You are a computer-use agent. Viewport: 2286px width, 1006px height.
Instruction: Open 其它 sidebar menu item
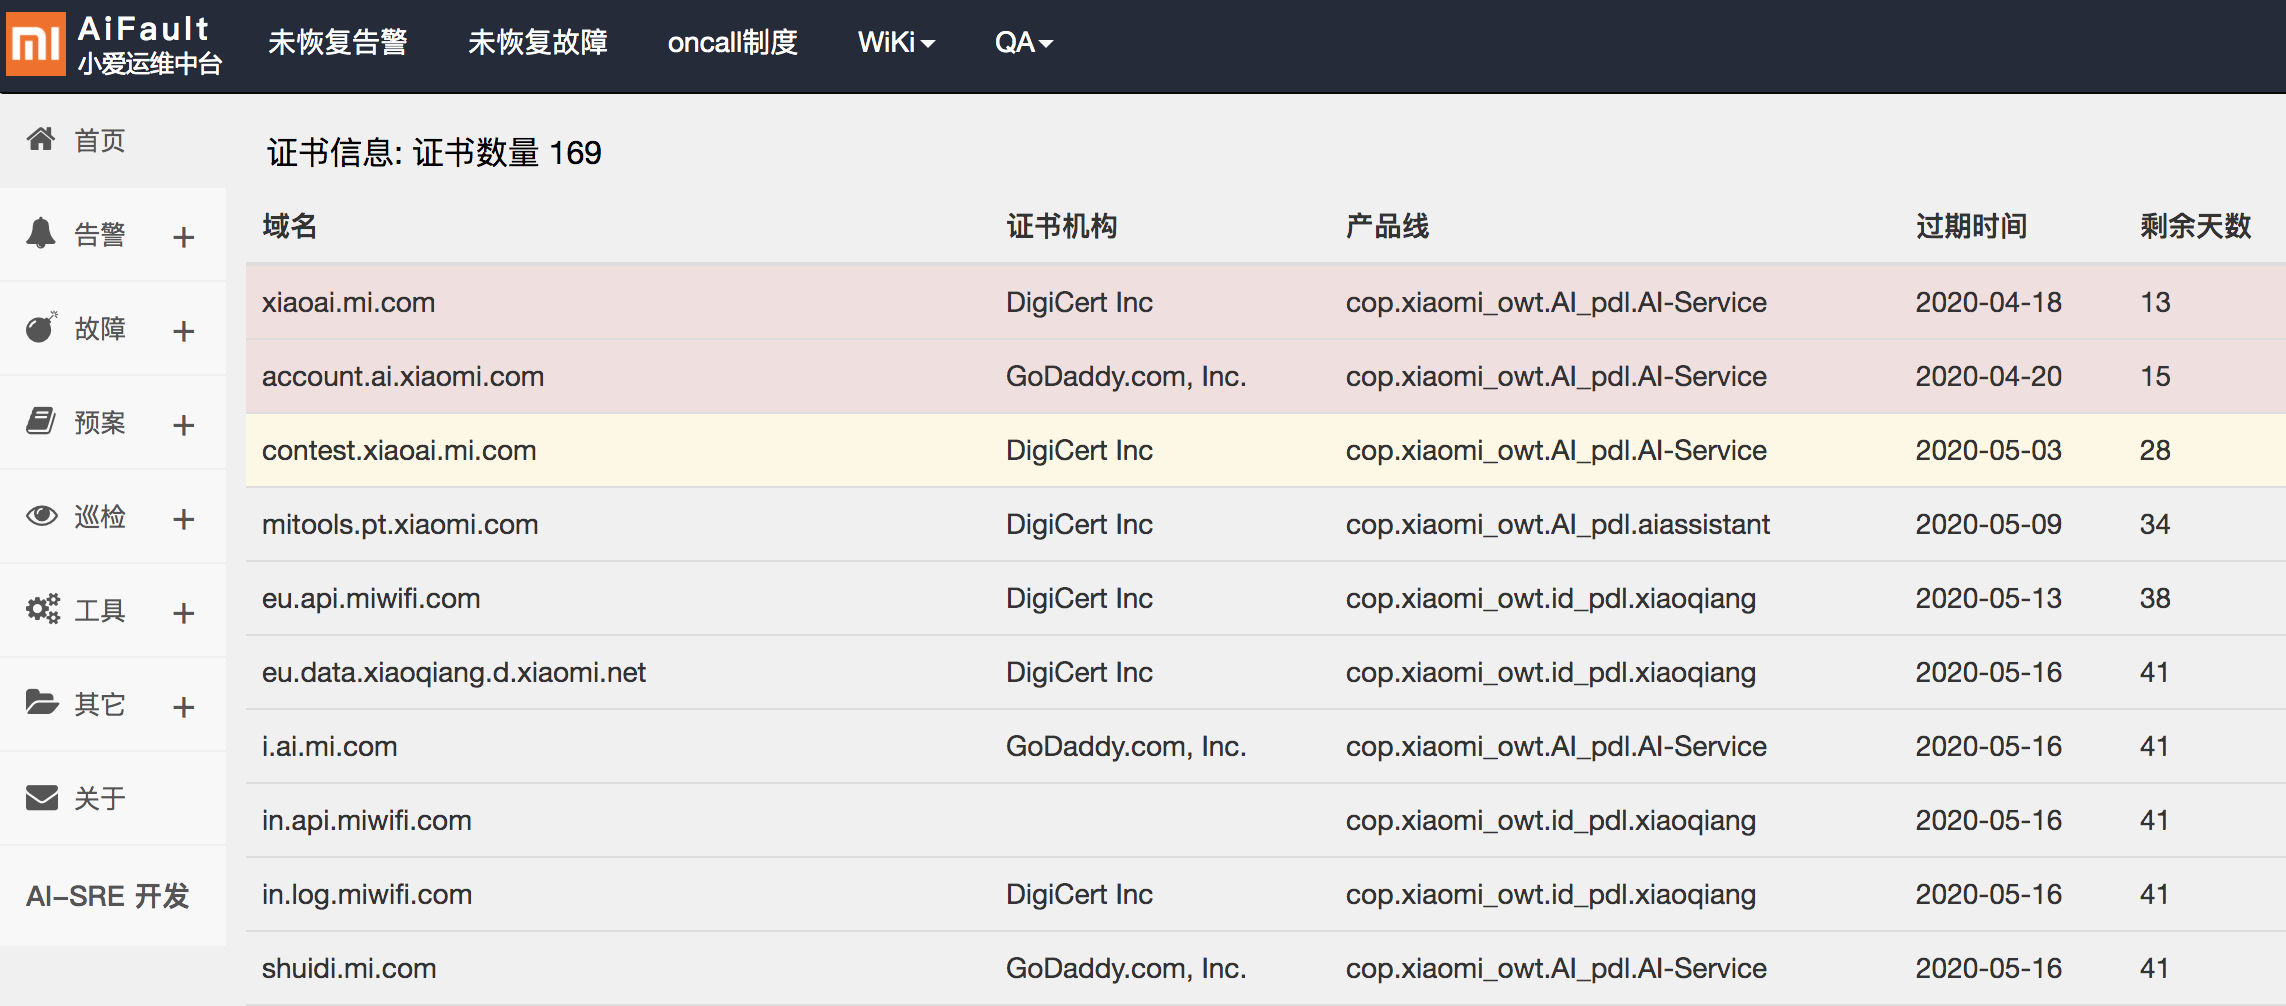pos(100,705)
